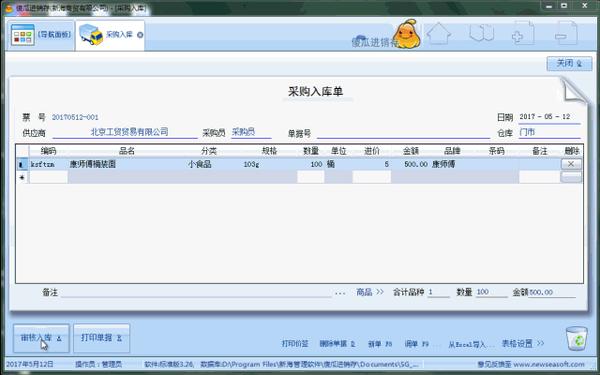Click the 品名 column header
The image size is (600, 375).
click(x=127, y=151)
